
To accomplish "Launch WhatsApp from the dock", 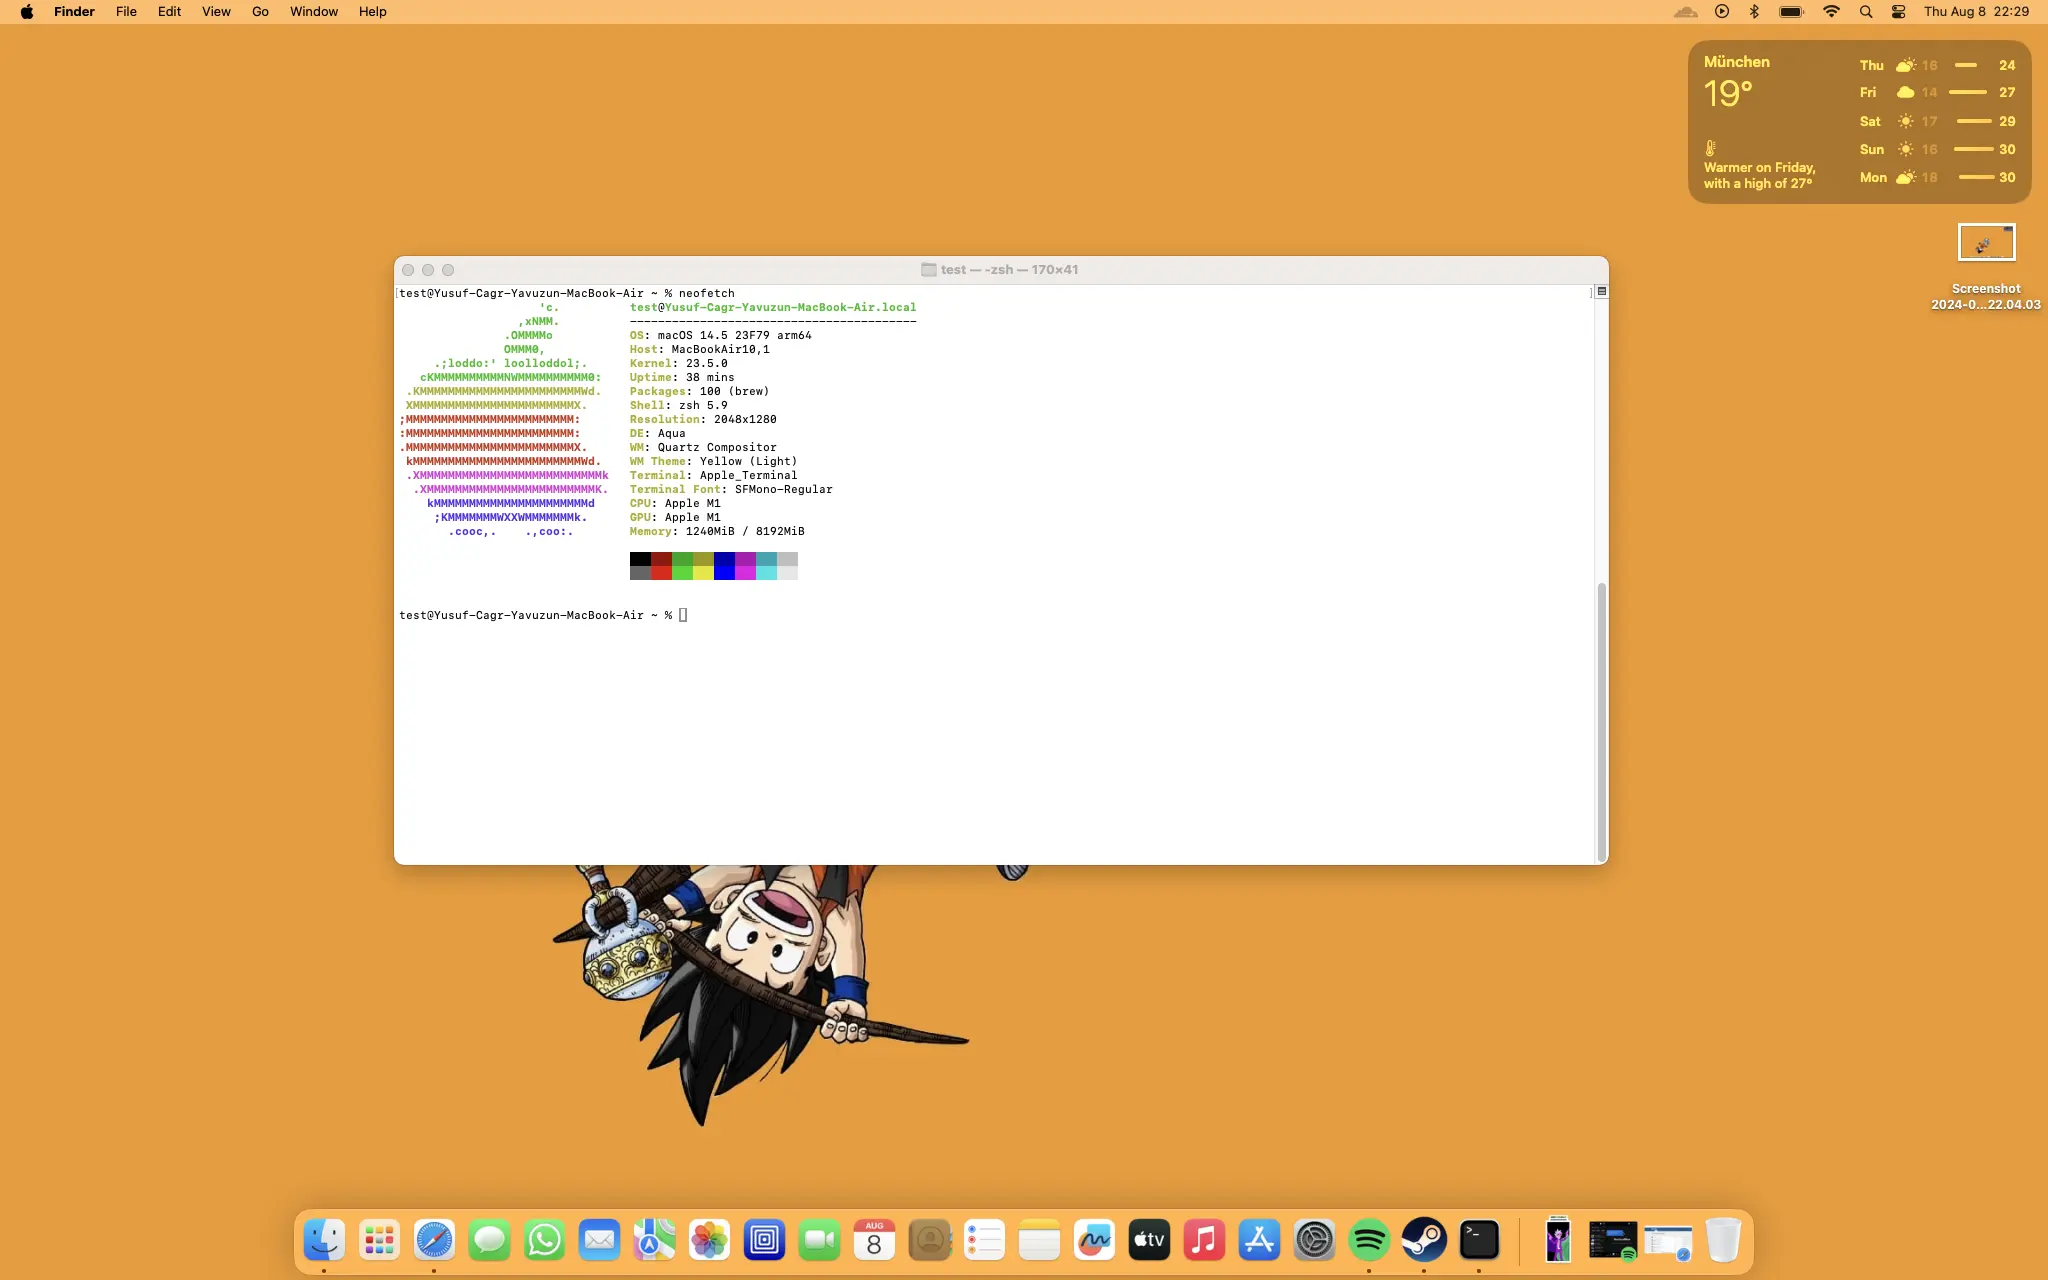I will point(544,1240).
